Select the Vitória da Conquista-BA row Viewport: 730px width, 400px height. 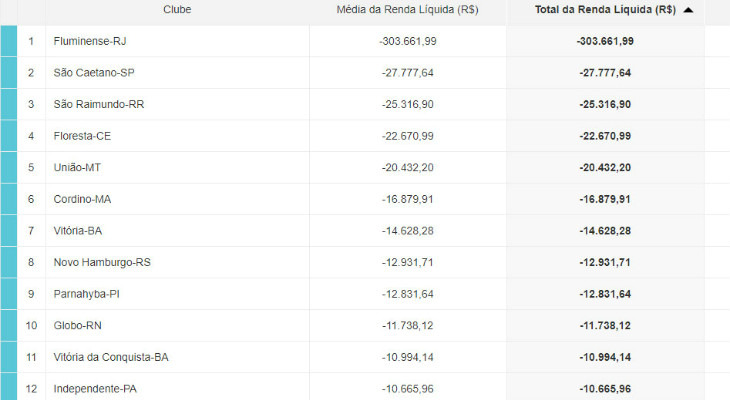tap(111, 357)
